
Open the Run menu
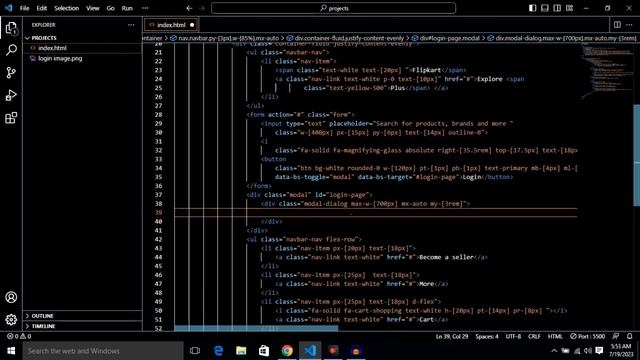coord(127,8)
